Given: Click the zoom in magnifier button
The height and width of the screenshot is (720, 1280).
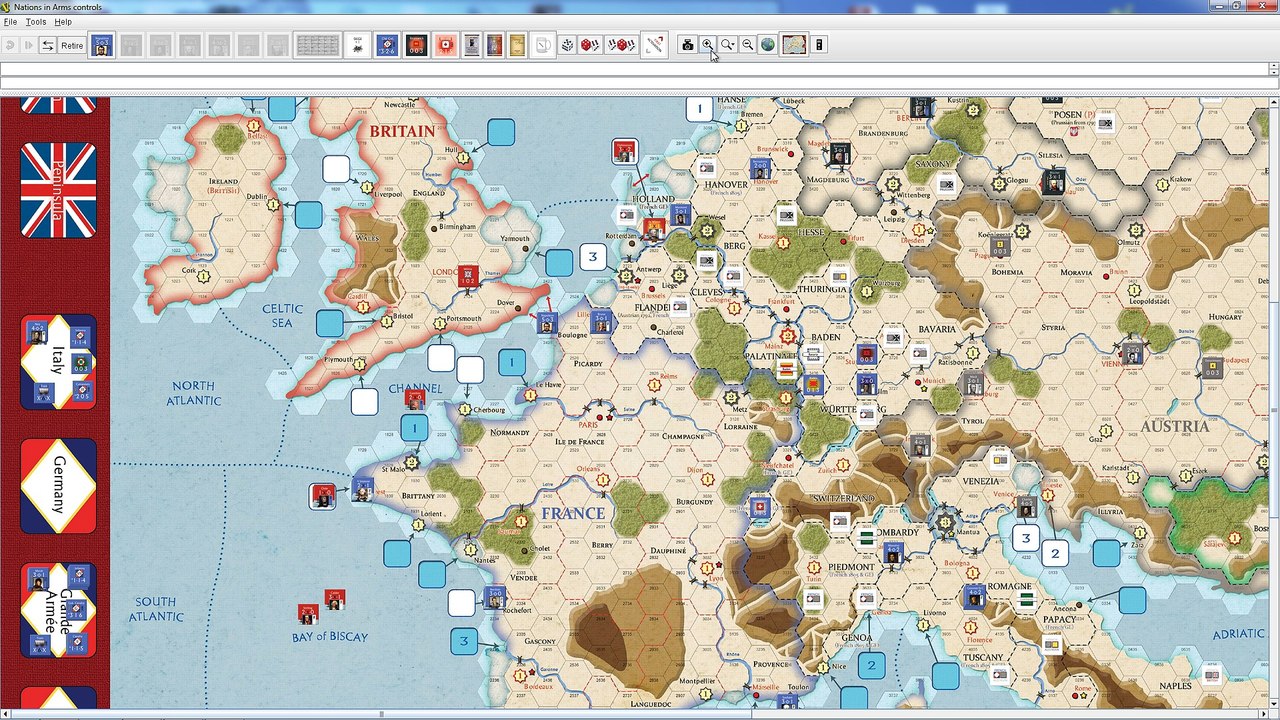Looking at the screenshot, I should point(707,45).
